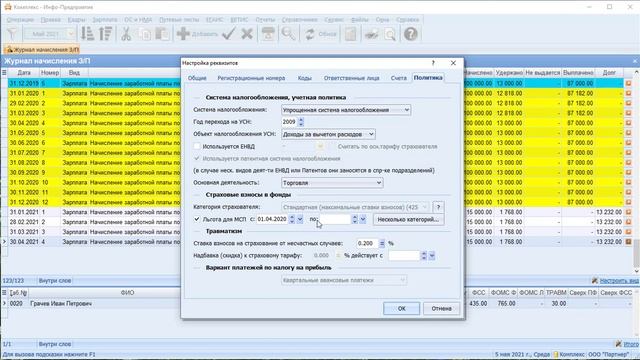Image resolution: width=640 pixels, height=360 pixels.
Task: Switch to the Коды tab
Action: pos(304,78)
